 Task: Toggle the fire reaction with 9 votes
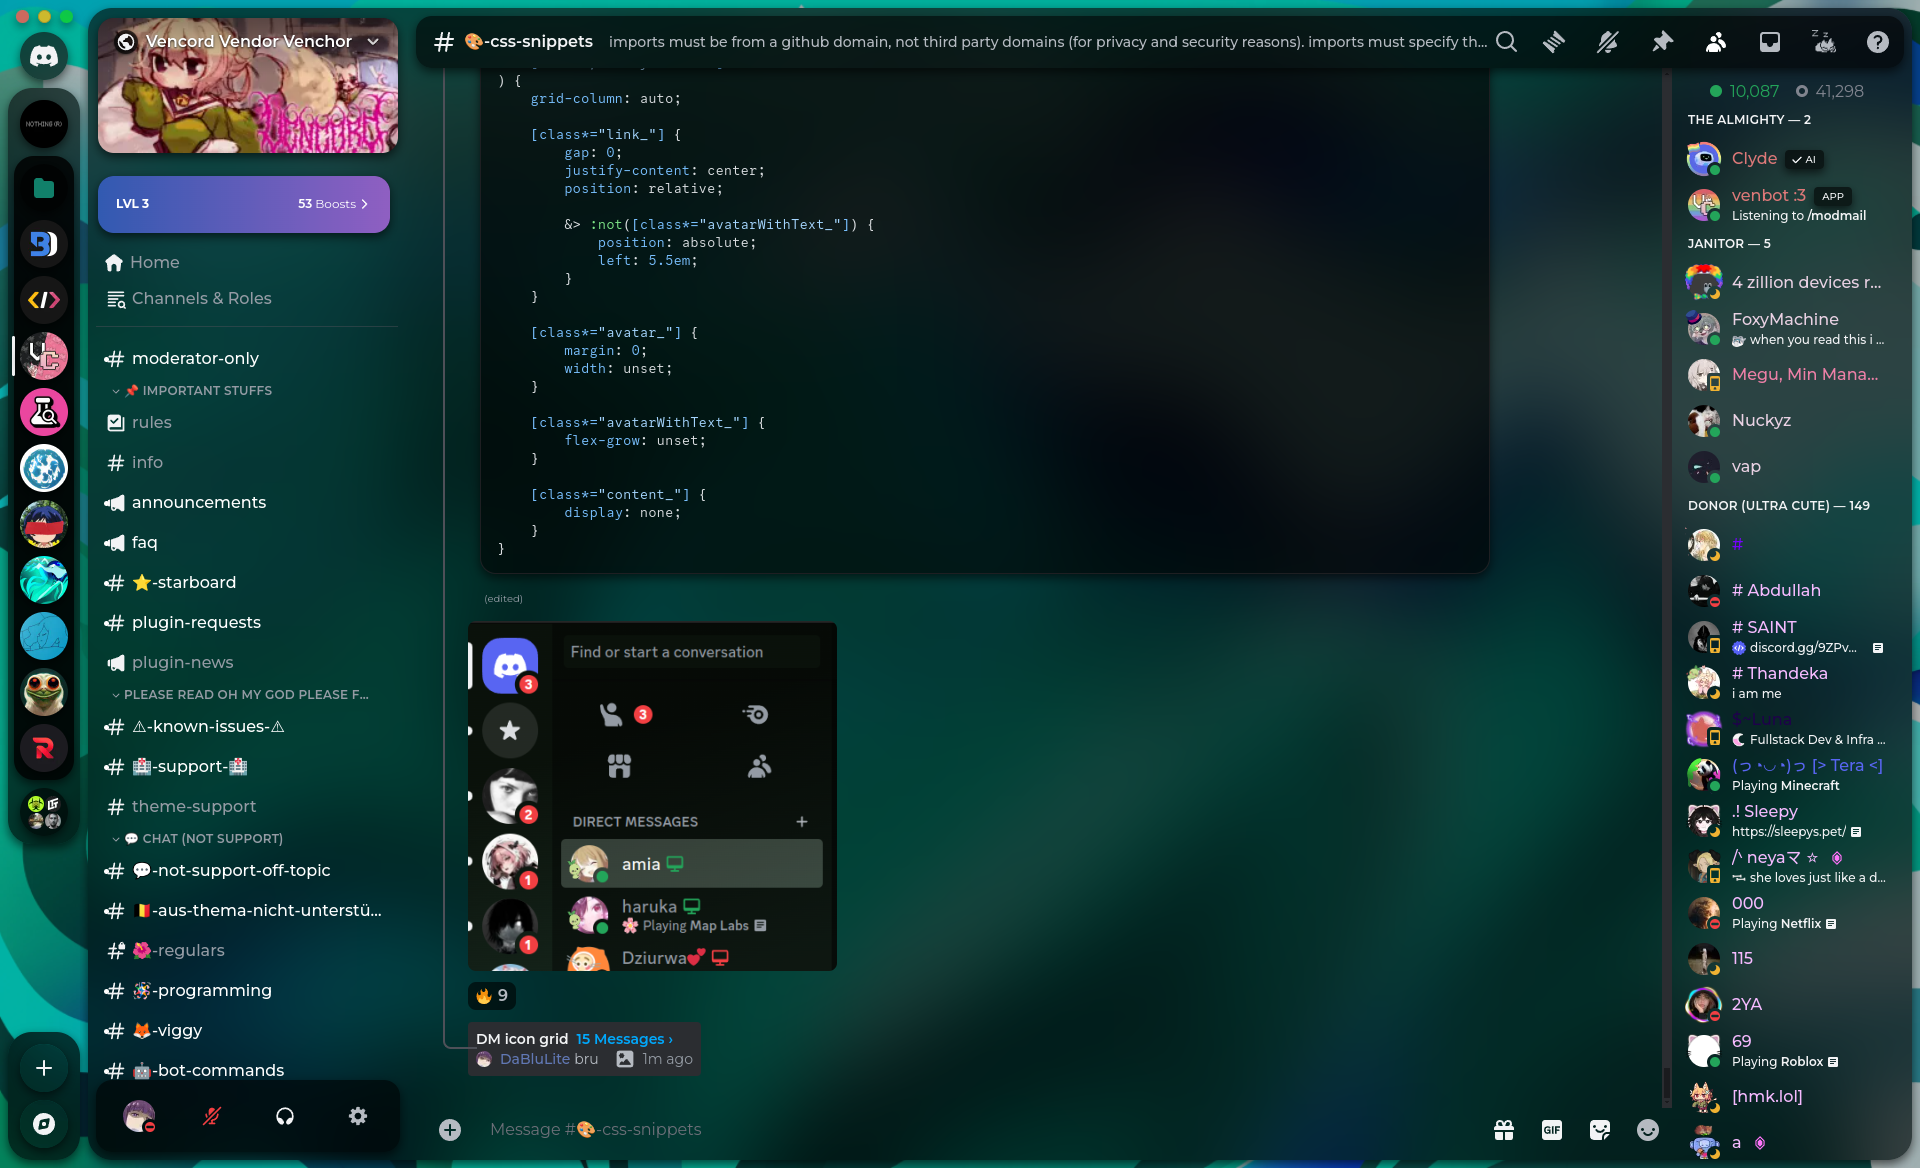pyautogui.click(x=492, y=996)
